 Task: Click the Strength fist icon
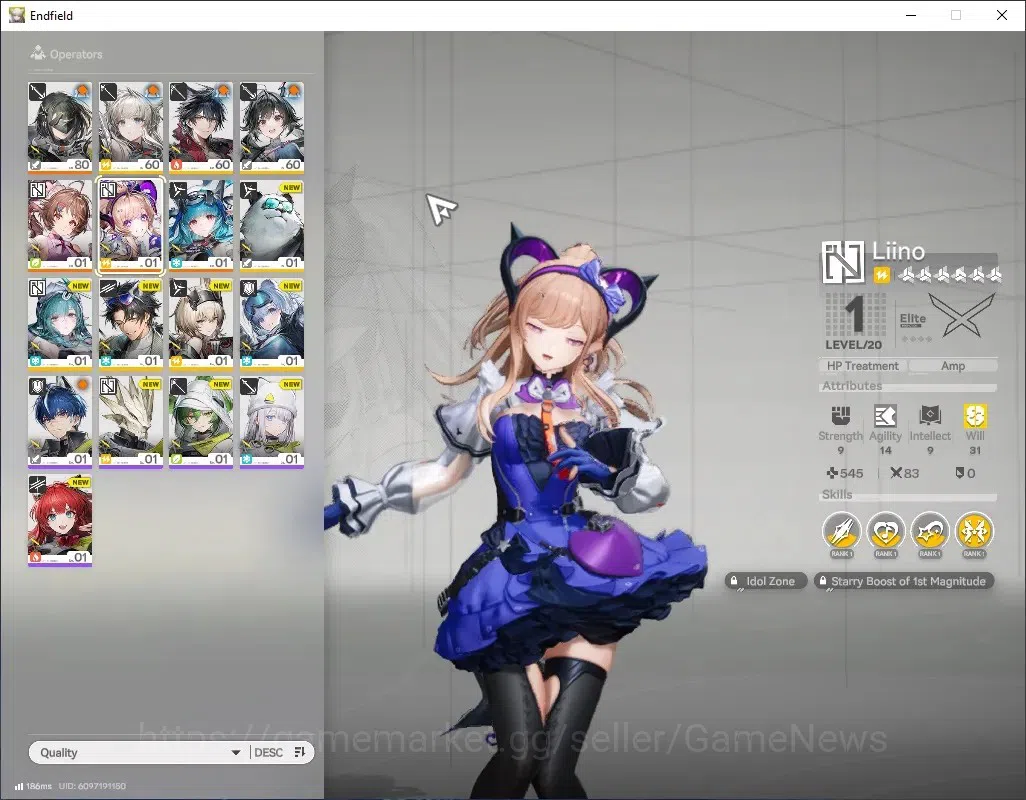(x=840, y=415)
